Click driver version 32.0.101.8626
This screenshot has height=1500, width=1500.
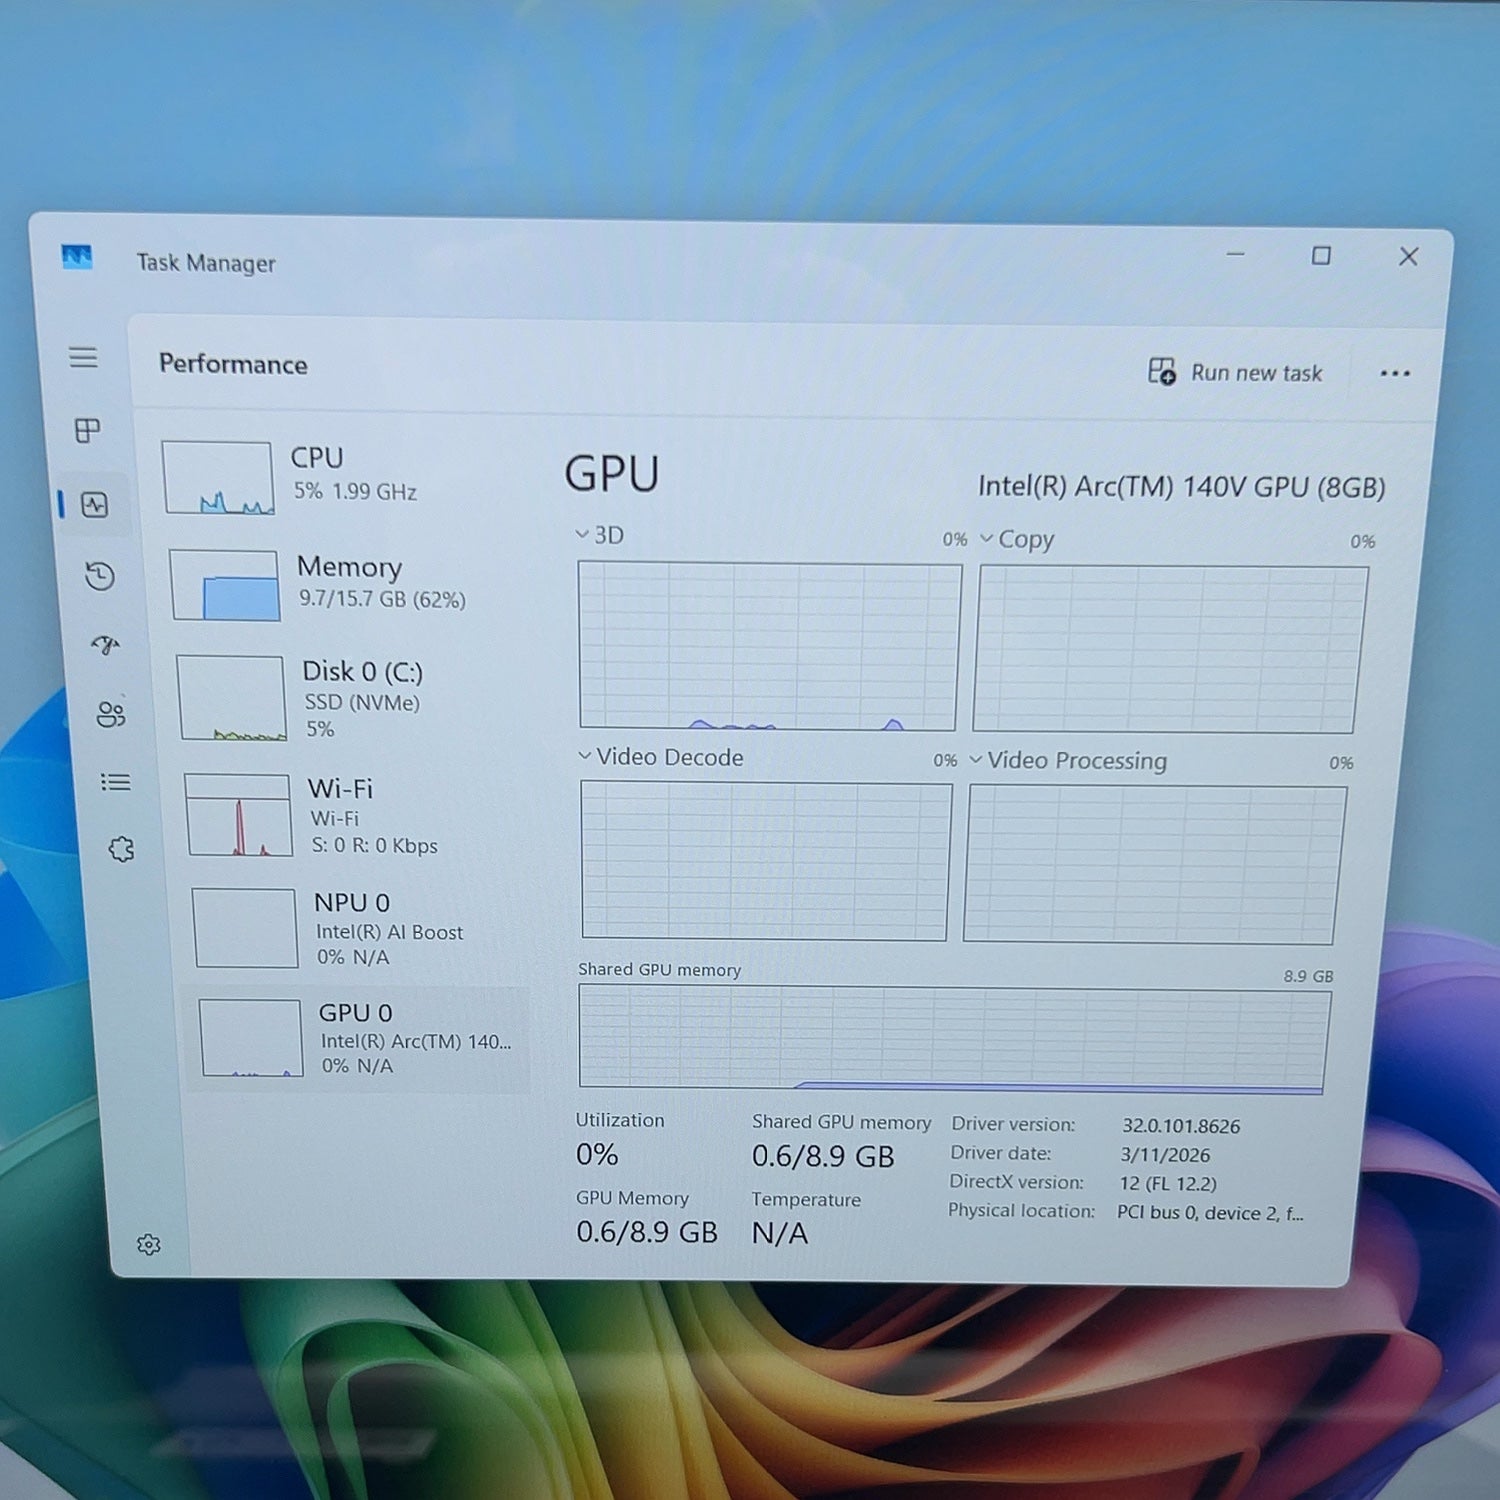[x=1181, y=1126]
